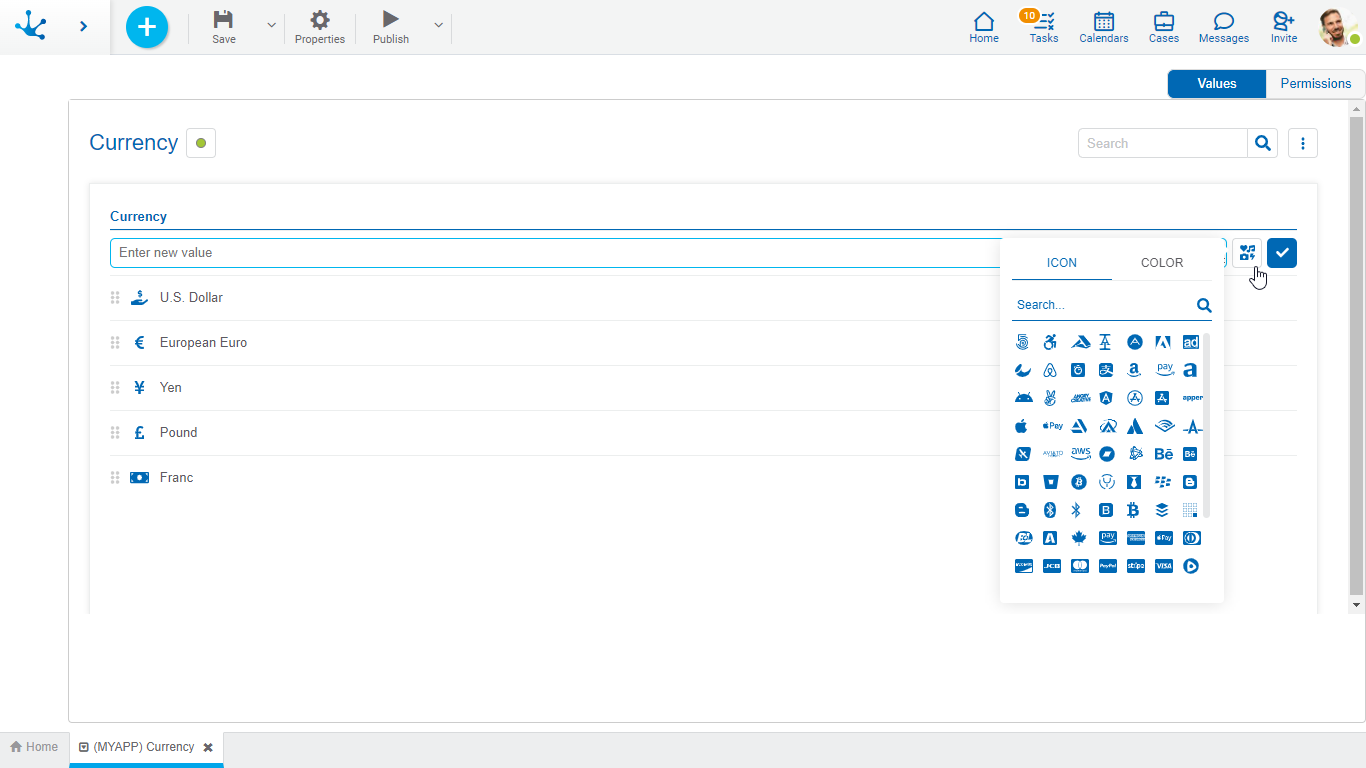The image size is (1366, 768).
Task: Expand the side menu with the chevron
Action: (83, 27)
